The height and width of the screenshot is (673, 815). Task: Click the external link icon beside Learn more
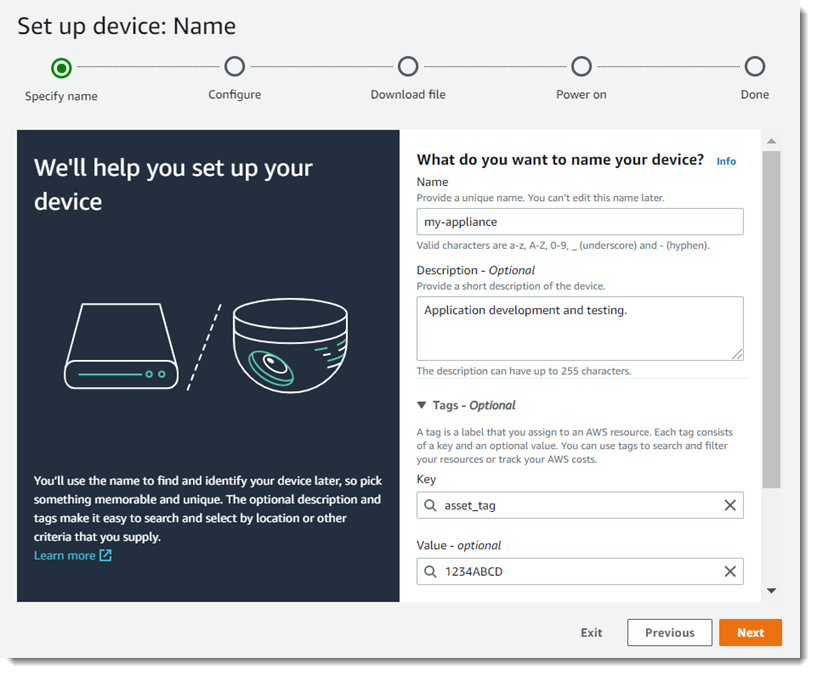pyautogui.click(x=106, y=556)
